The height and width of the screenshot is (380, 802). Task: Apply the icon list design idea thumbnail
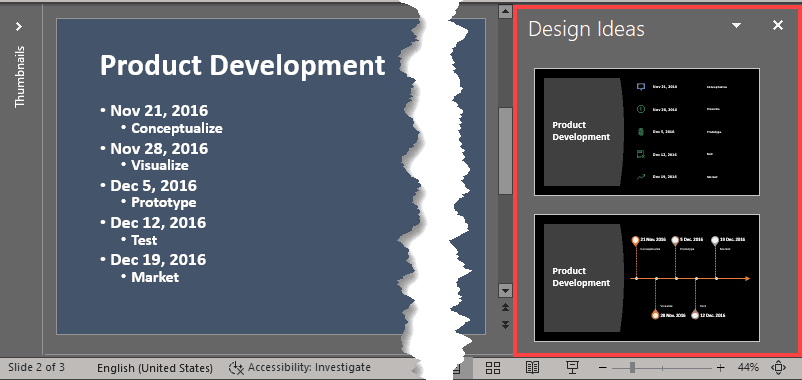tap(647, 132)
